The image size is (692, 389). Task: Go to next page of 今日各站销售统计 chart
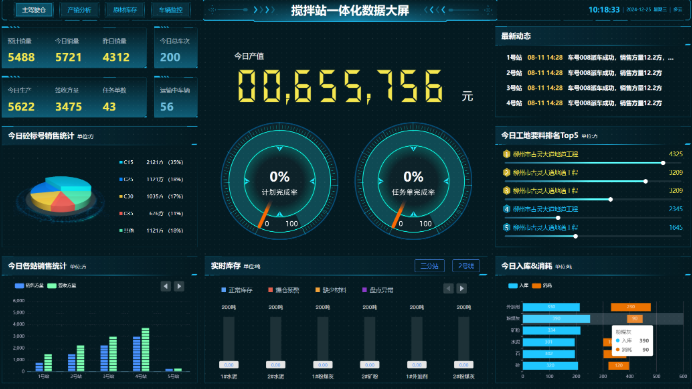[x=179, y=287]
